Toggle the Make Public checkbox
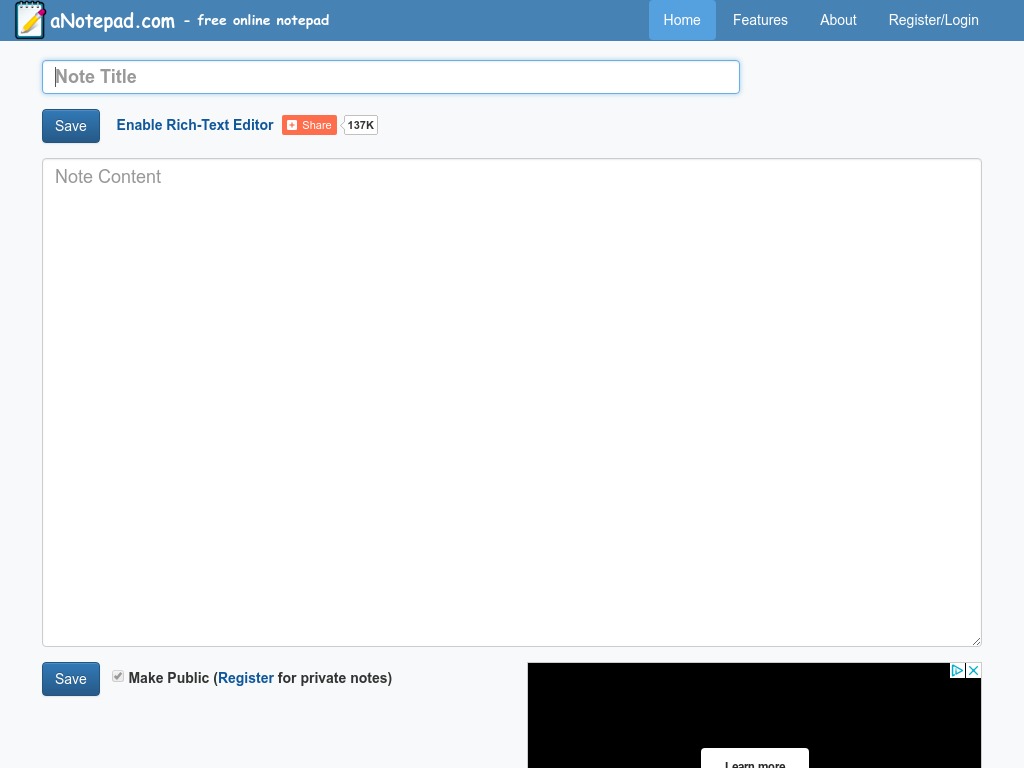The height and width of the screenshot is (768, 1024). click(x=118, y=677)
